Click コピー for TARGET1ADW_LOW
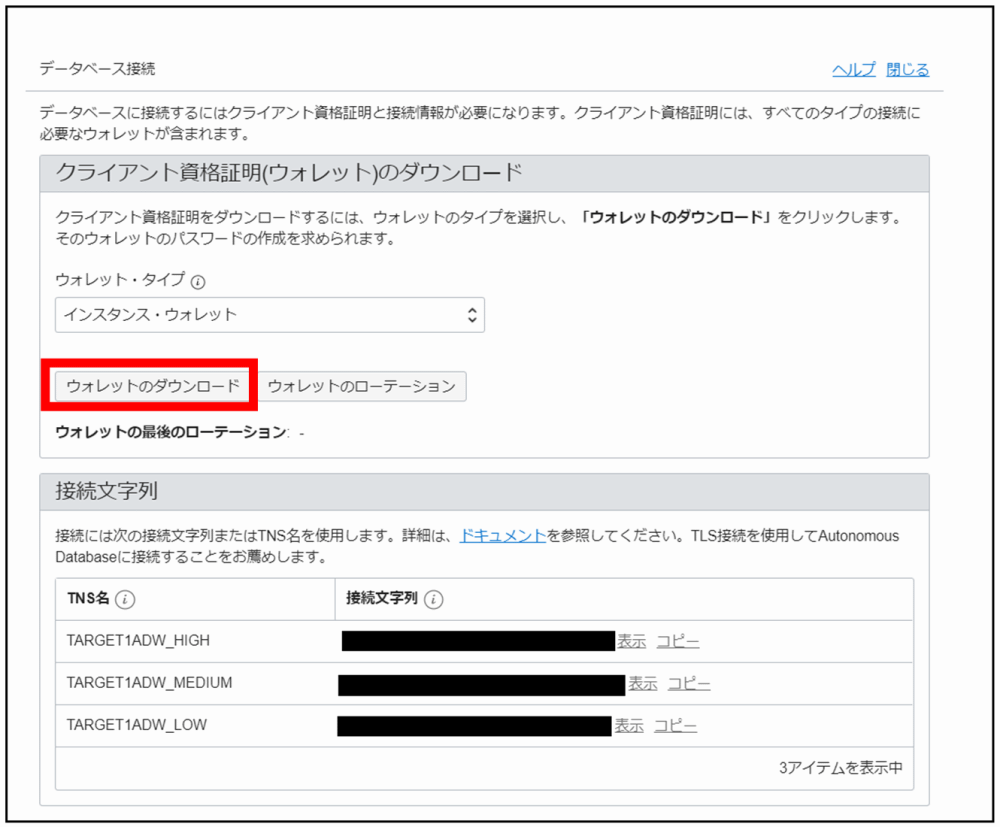The width and height of the screenshot is (1000, 827). pos(675,726)
